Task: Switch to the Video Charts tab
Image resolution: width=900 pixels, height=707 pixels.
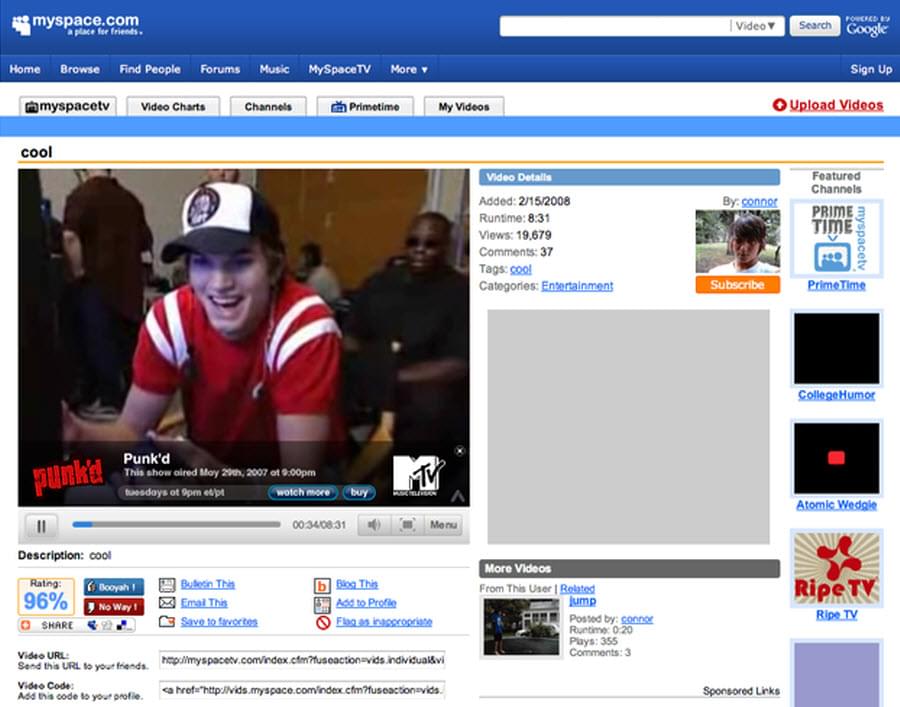Action: 173,107
